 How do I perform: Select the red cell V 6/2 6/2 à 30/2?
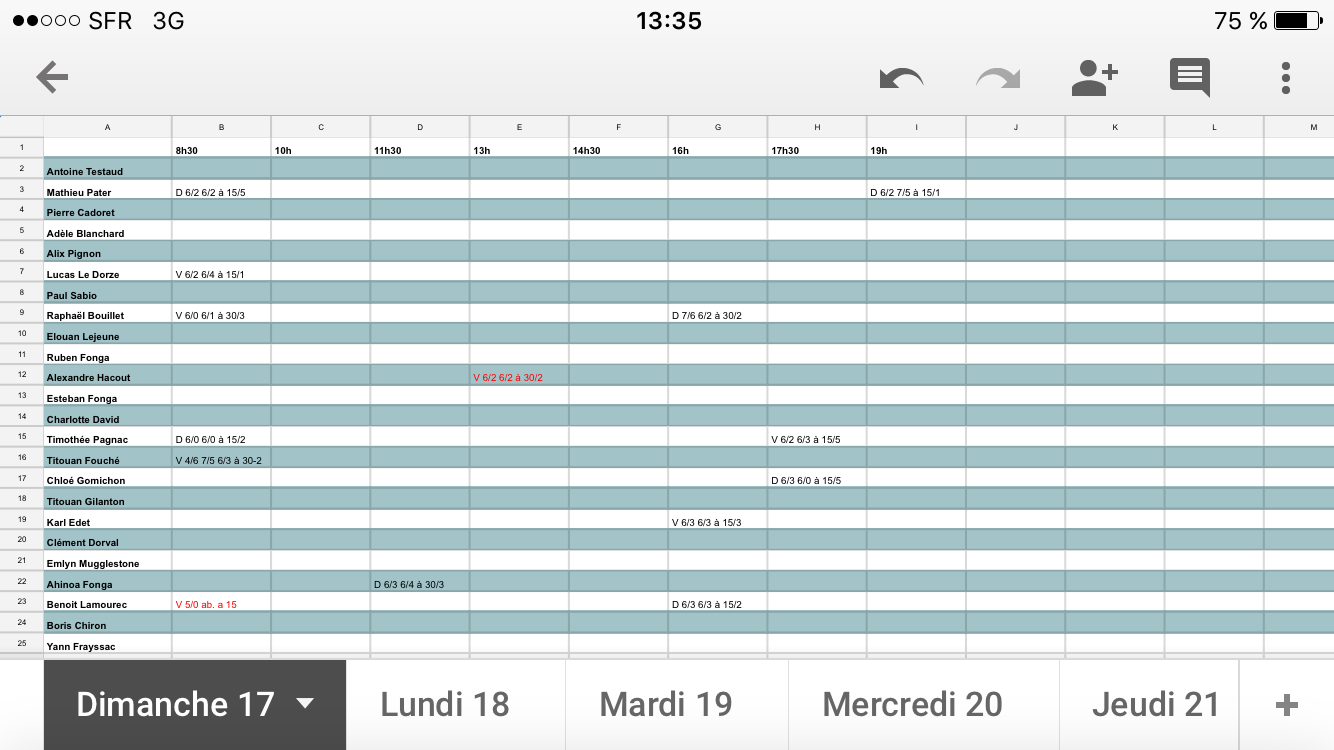pos(519,376)
